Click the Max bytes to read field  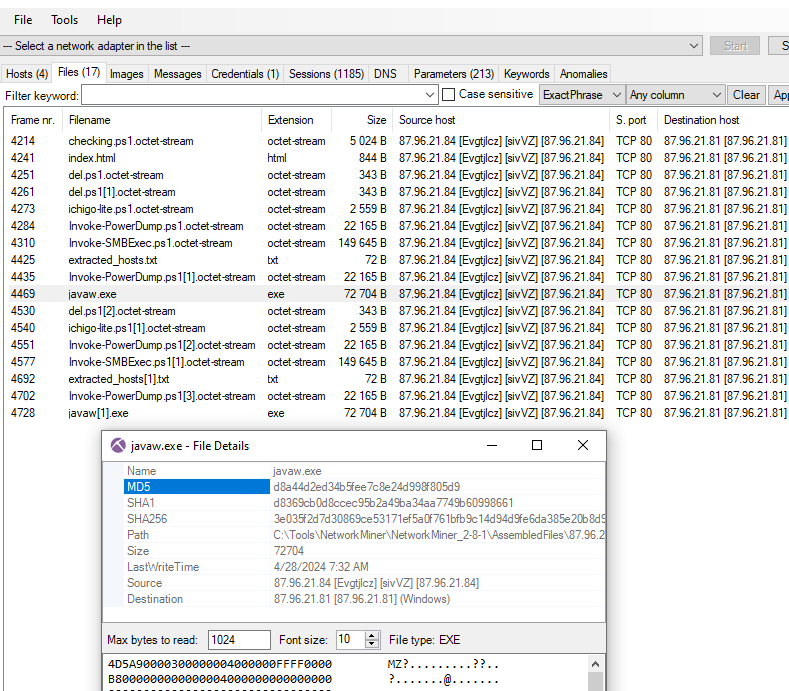[x=239, y=640]
